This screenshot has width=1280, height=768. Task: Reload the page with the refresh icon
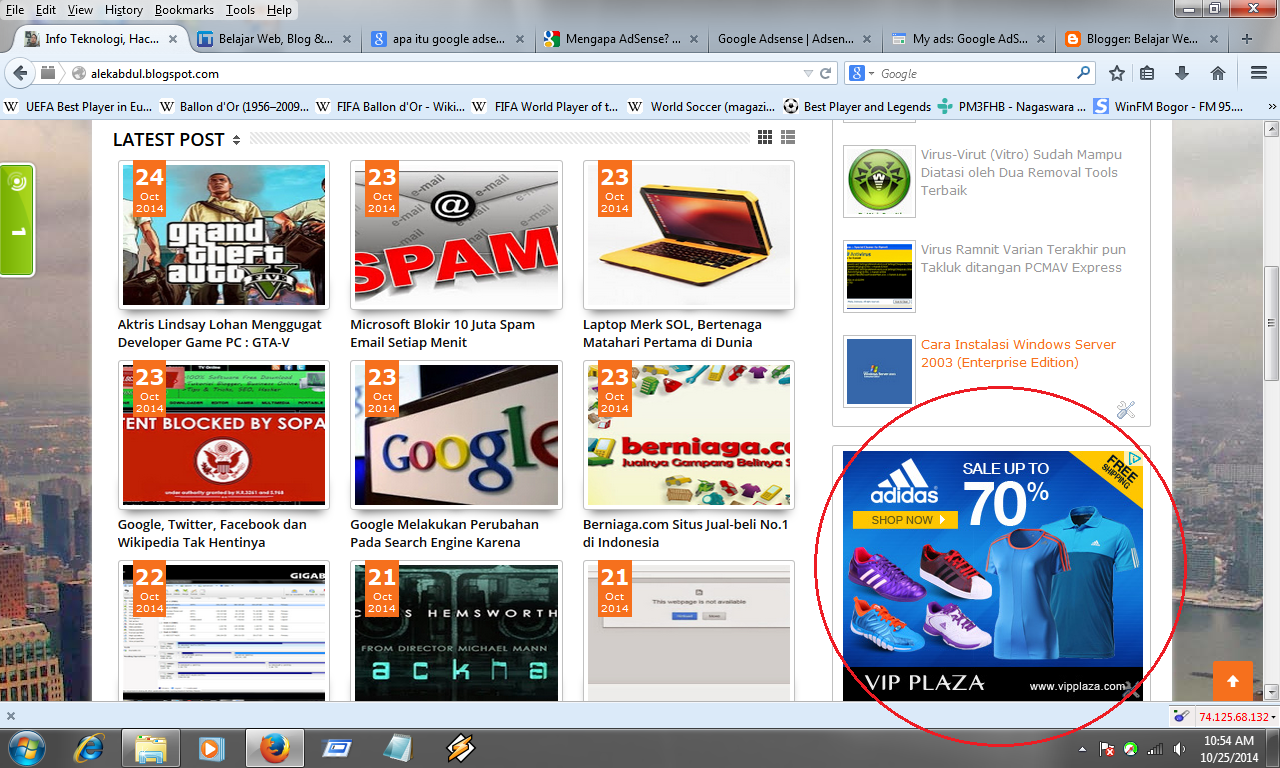point(826,73)
